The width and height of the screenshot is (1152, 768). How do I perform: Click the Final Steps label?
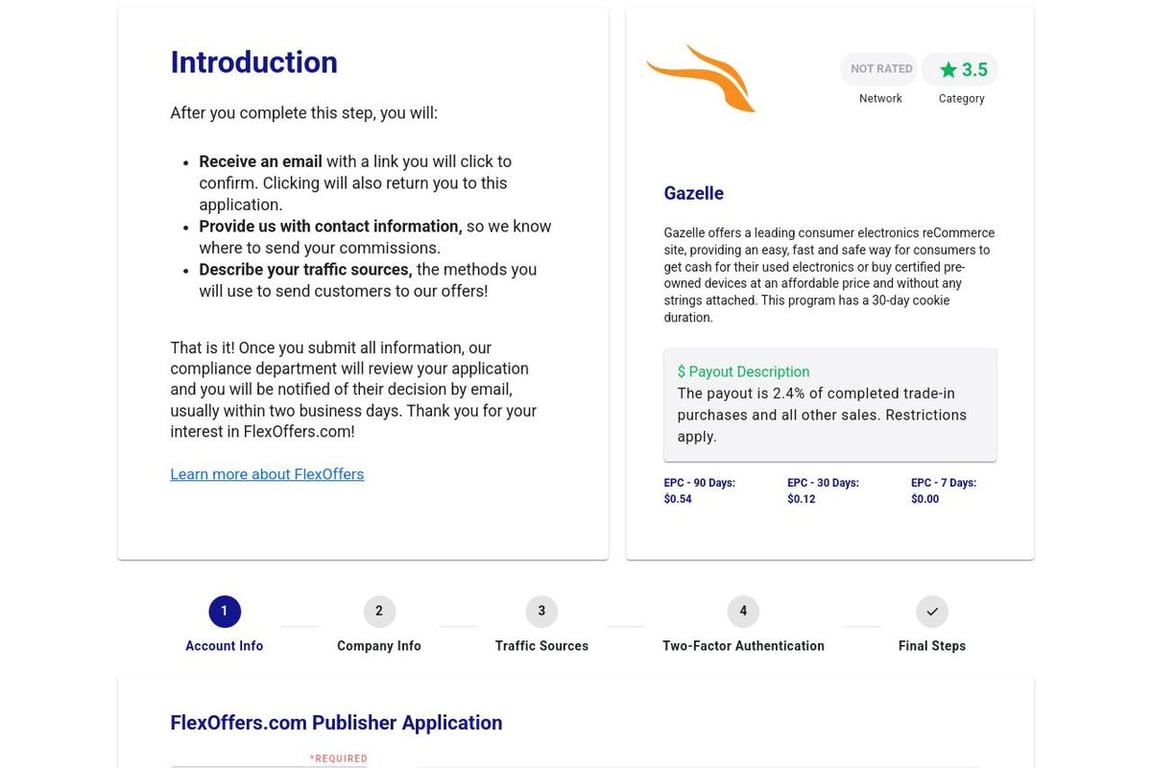coord(932,646)
